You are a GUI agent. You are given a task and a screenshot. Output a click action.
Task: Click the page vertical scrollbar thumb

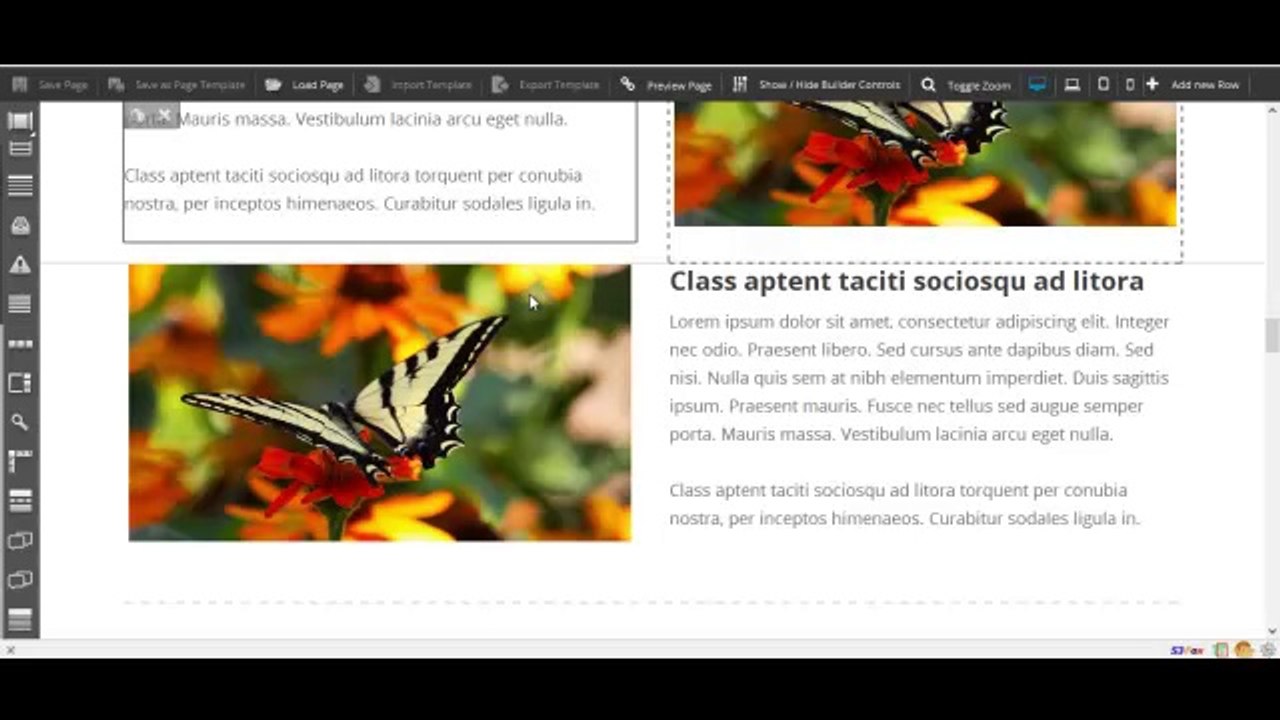1272,335
